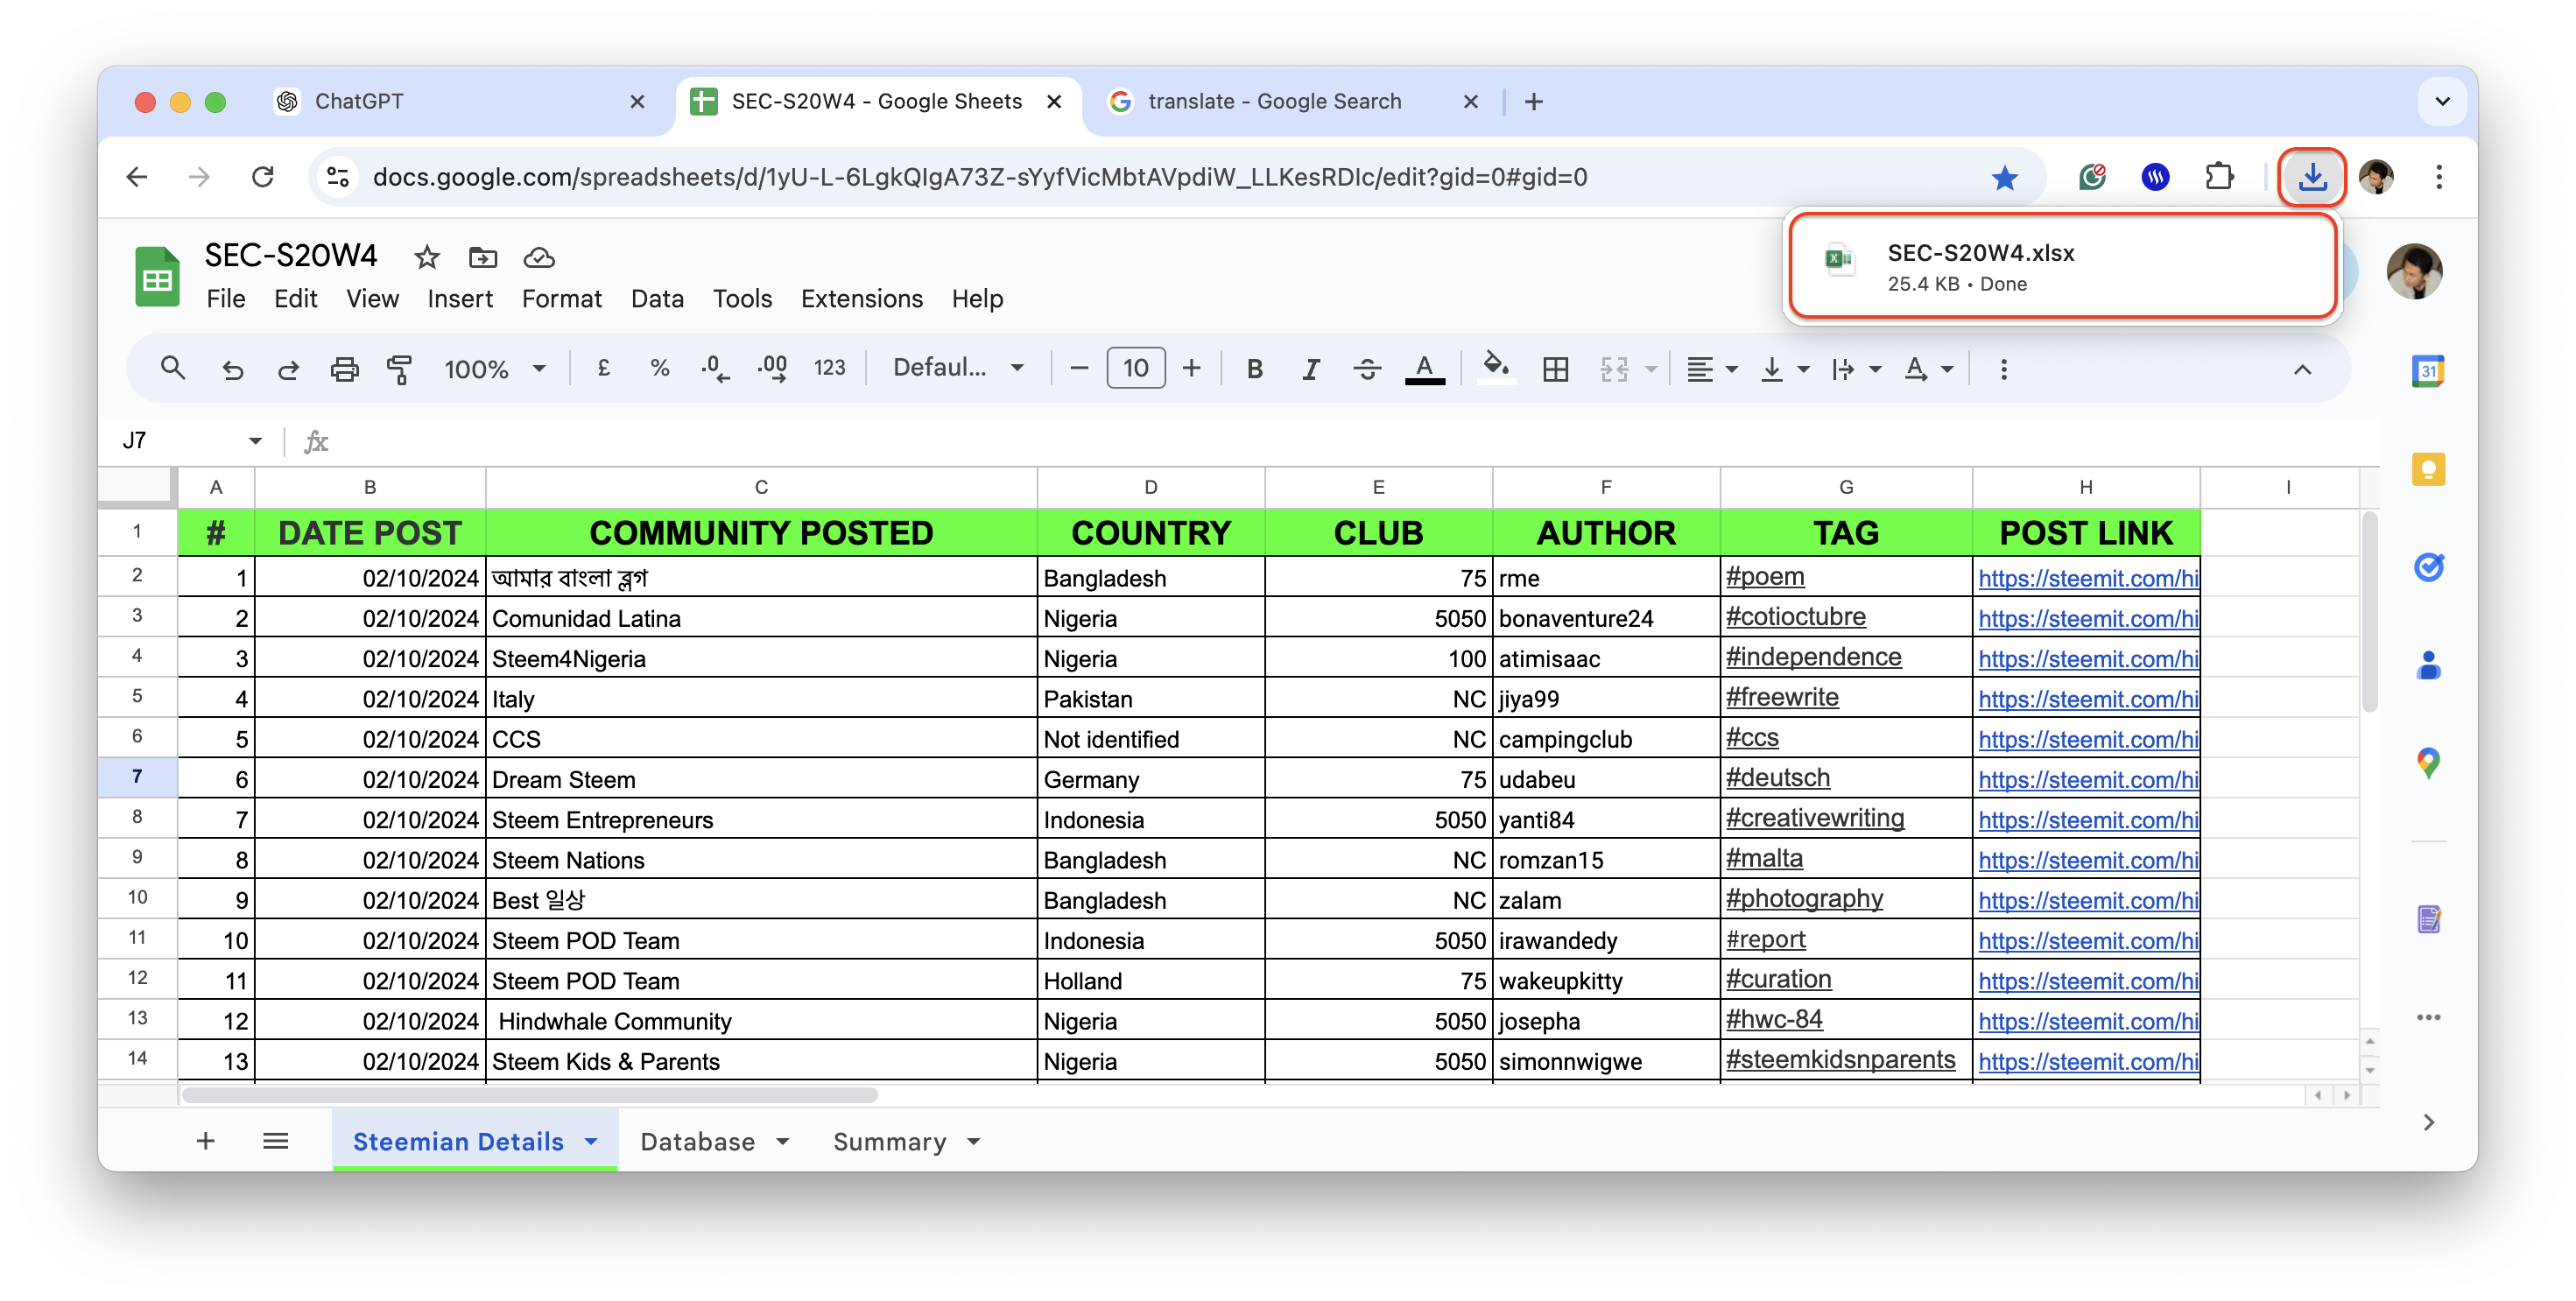The height and width of the screenshot is (1301, 2576).
Task: Click the paint format roller icon
Action: click(399, 369)
